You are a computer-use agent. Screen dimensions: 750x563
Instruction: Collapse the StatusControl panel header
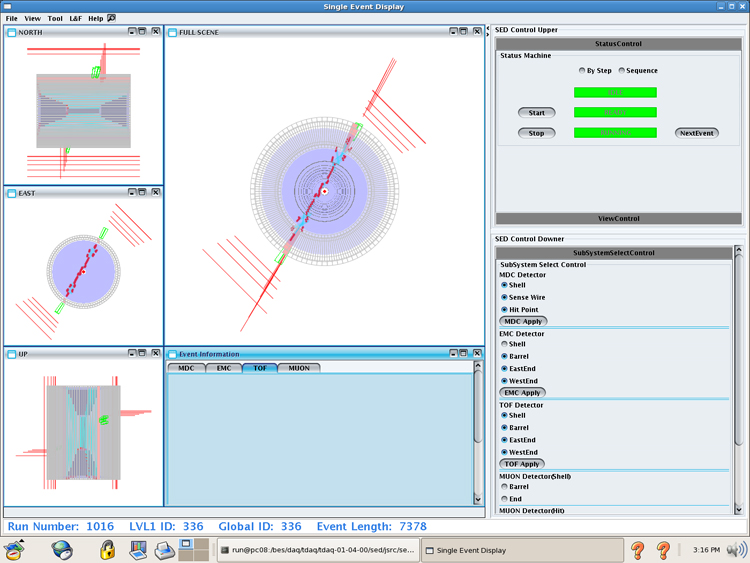(x=619, y=43)
